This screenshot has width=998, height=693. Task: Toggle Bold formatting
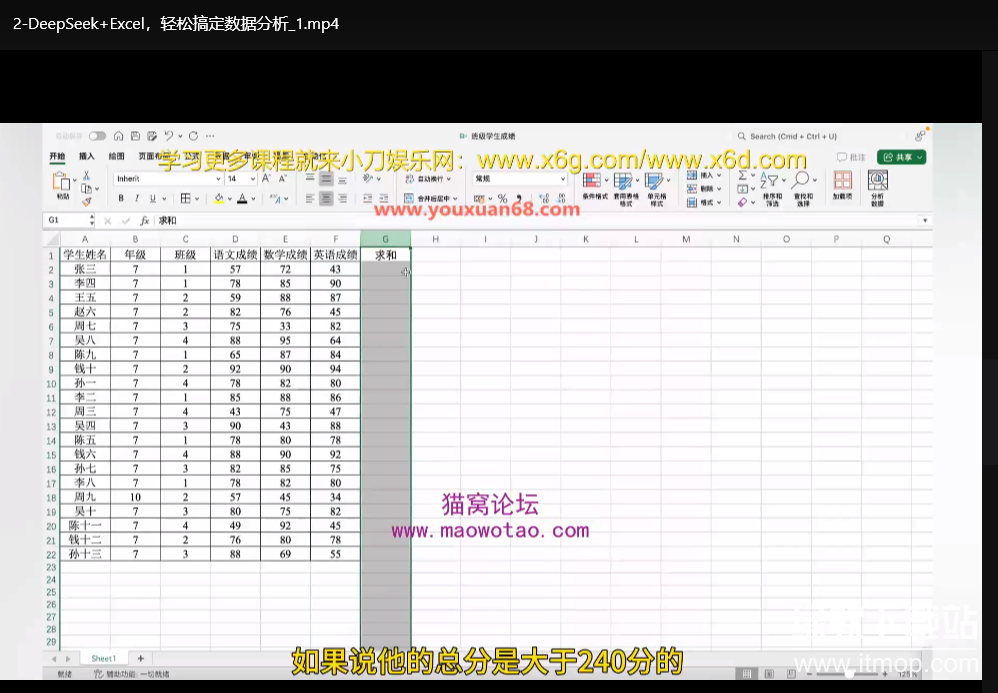click(120, 199)
